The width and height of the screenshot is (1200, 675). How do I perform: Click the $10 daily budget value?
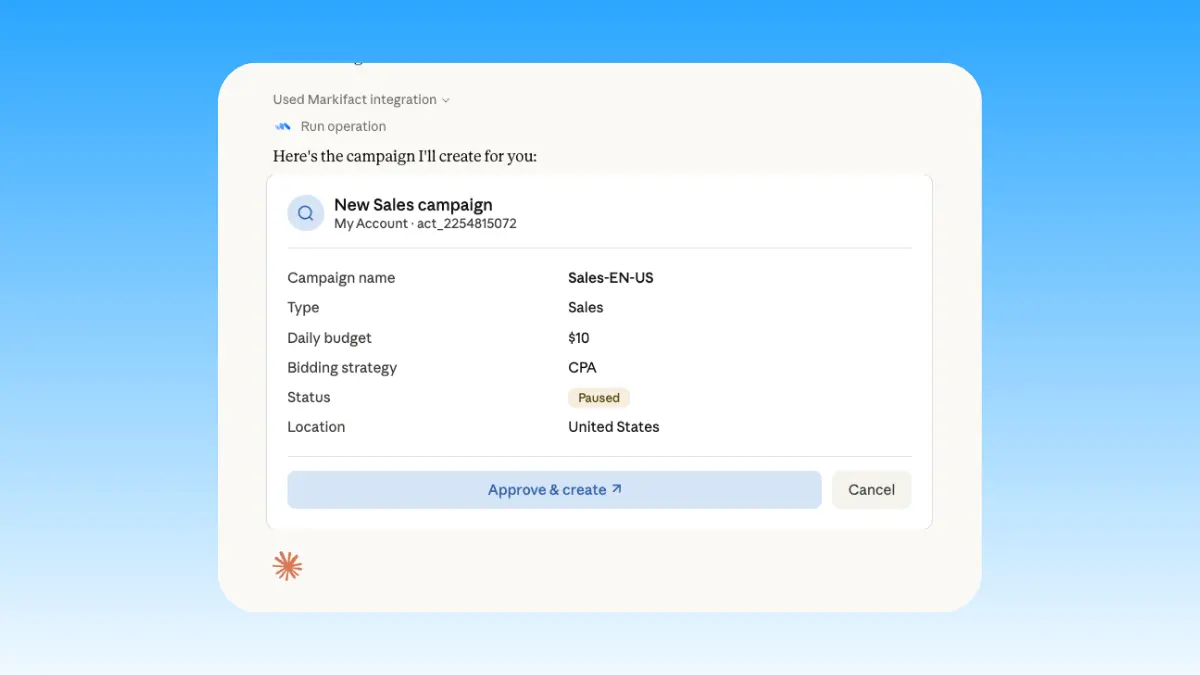tap(578, 337)
